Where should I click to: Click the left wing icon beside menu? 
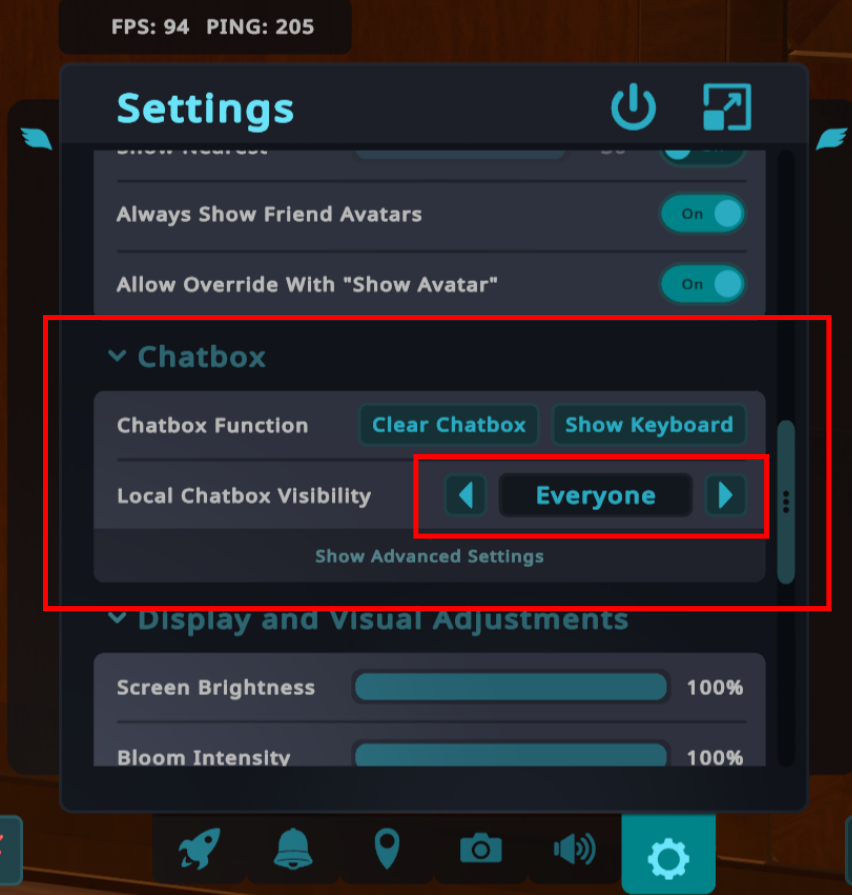(x=37, y=139)
